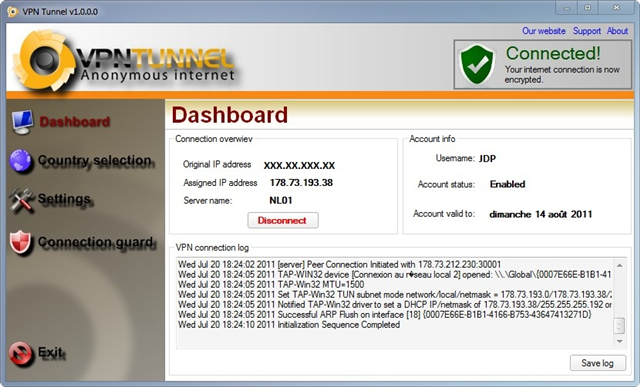Click the green shield checkmark status icon
This screenshot has width=640, height=387.
[x=477, y=64]
